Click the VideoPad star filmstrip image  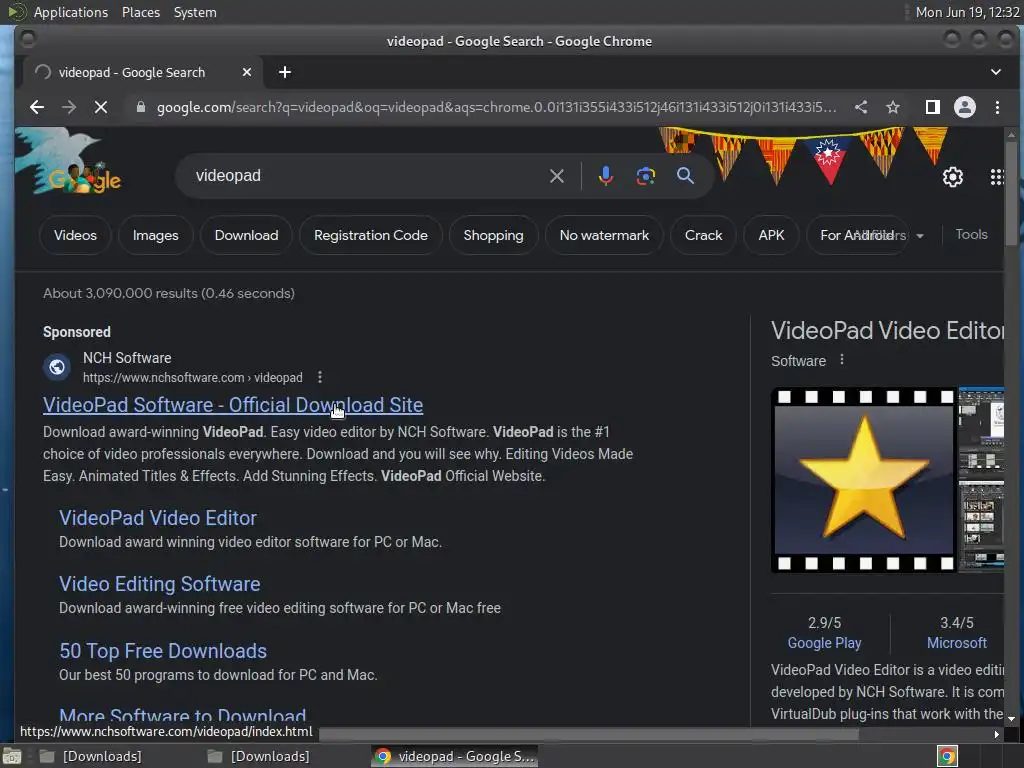pos(864,480)
